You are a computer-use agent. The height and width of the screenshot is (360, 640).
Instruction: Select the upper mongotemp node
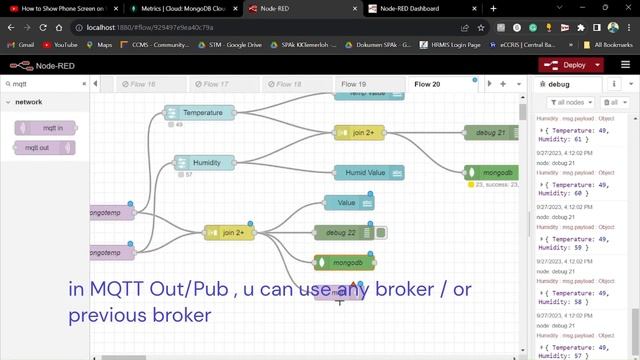pos(112,213)
